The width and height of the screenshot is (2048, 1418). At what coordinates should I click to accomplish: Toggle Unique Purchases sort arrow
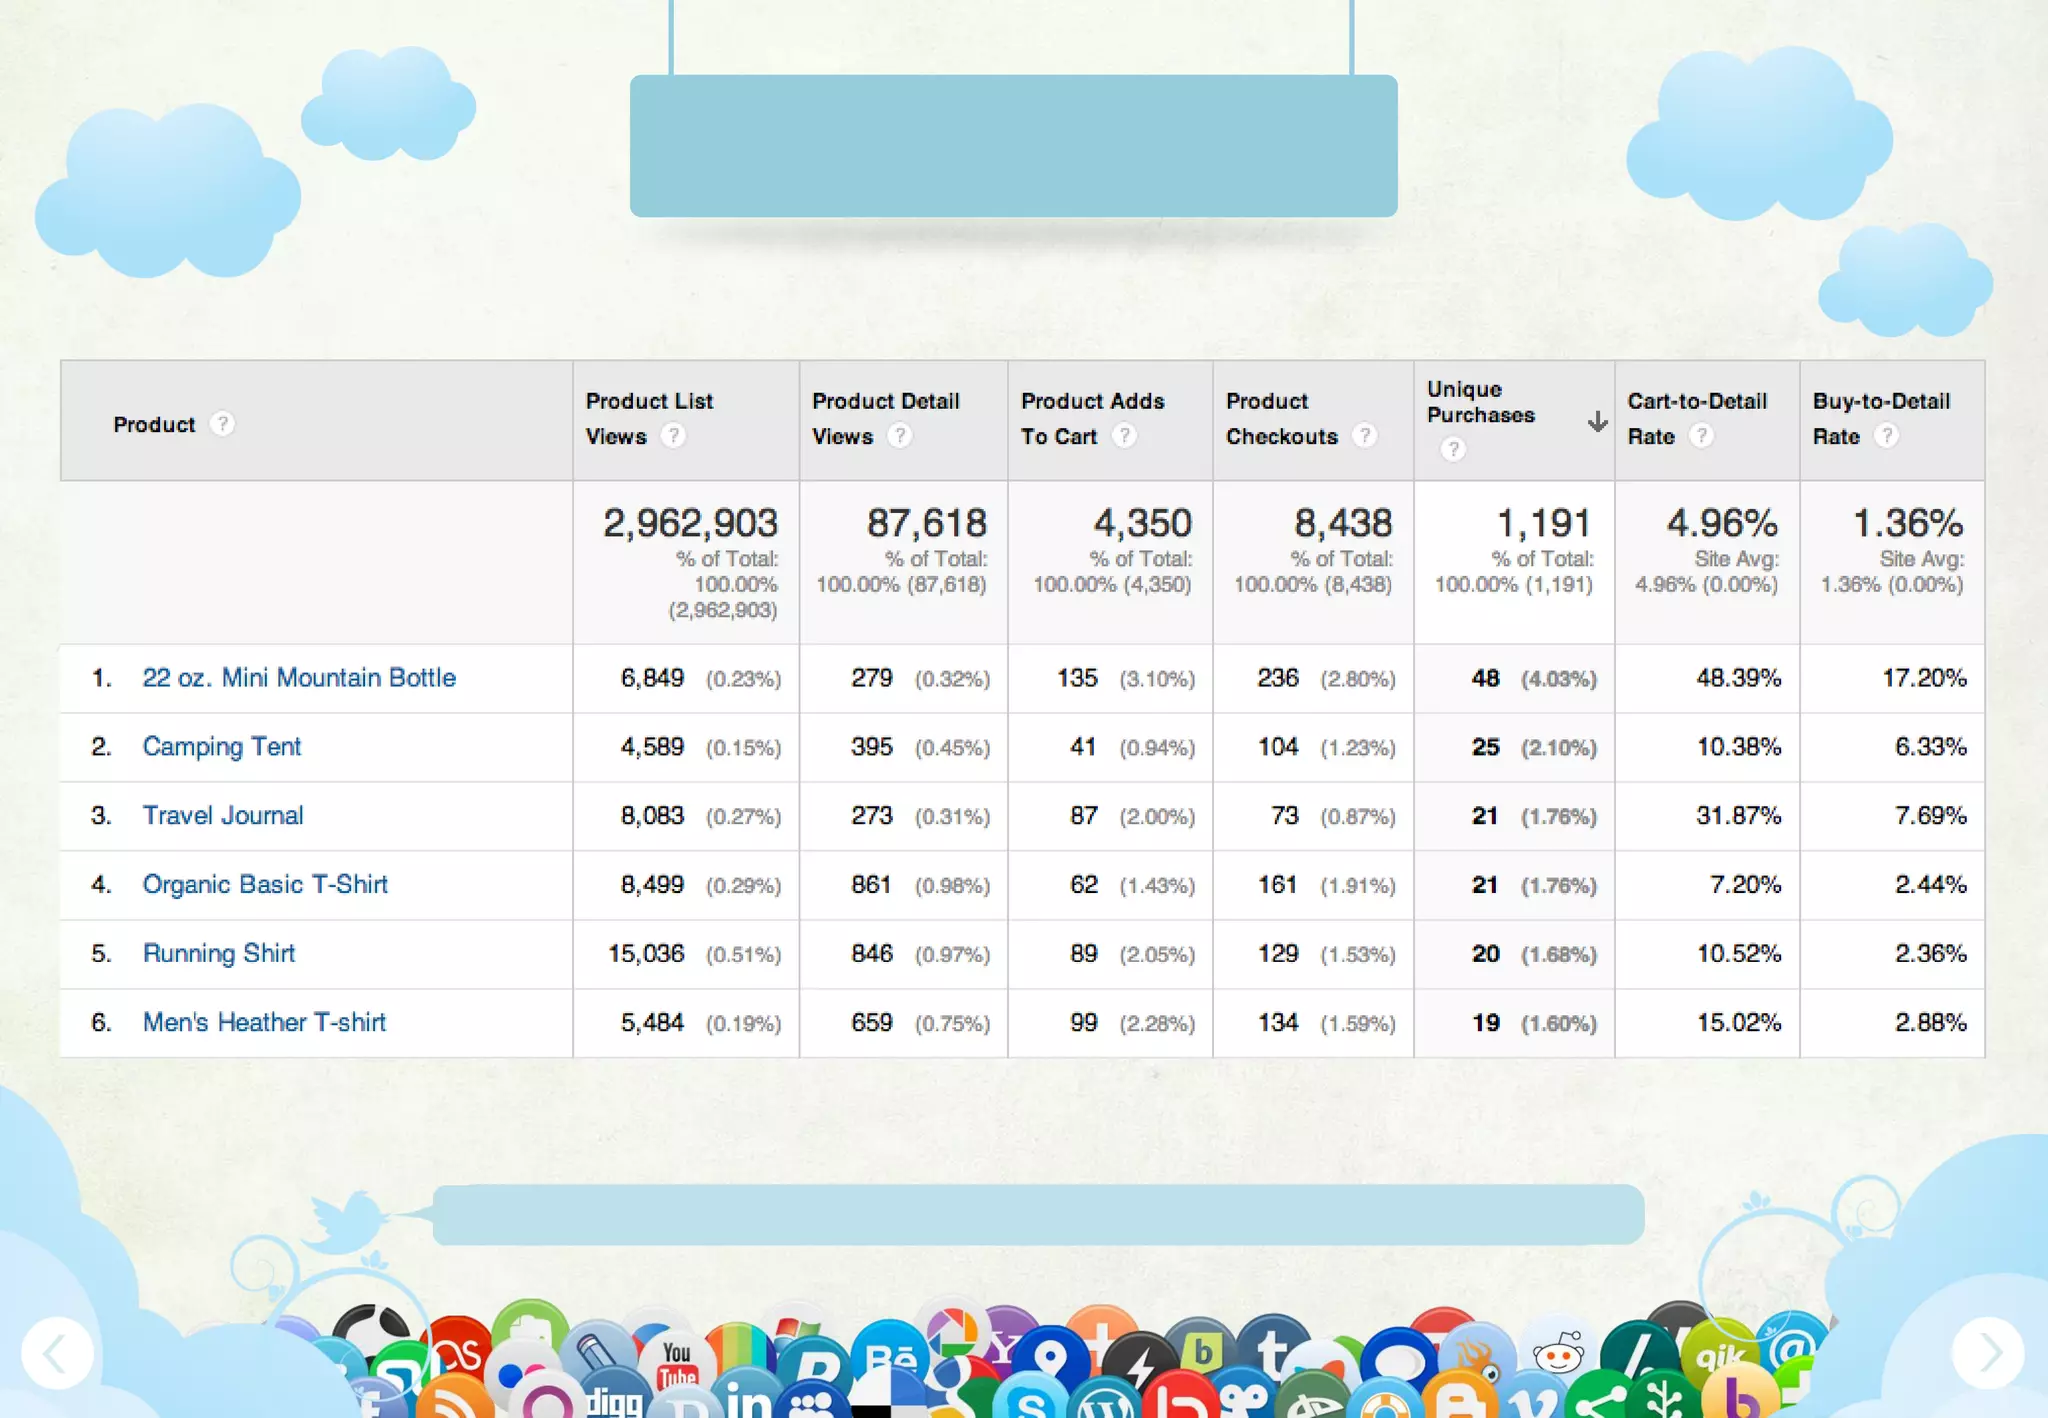1597,421
